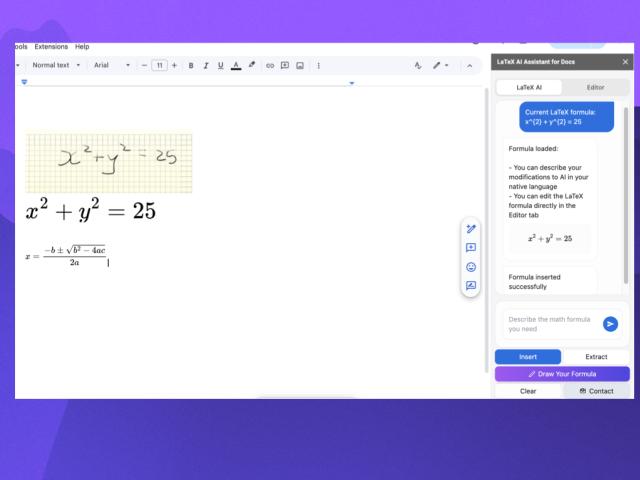Click the insert link icon
Viewport: 640px width, 480px height.
click(x=270, y=65)
